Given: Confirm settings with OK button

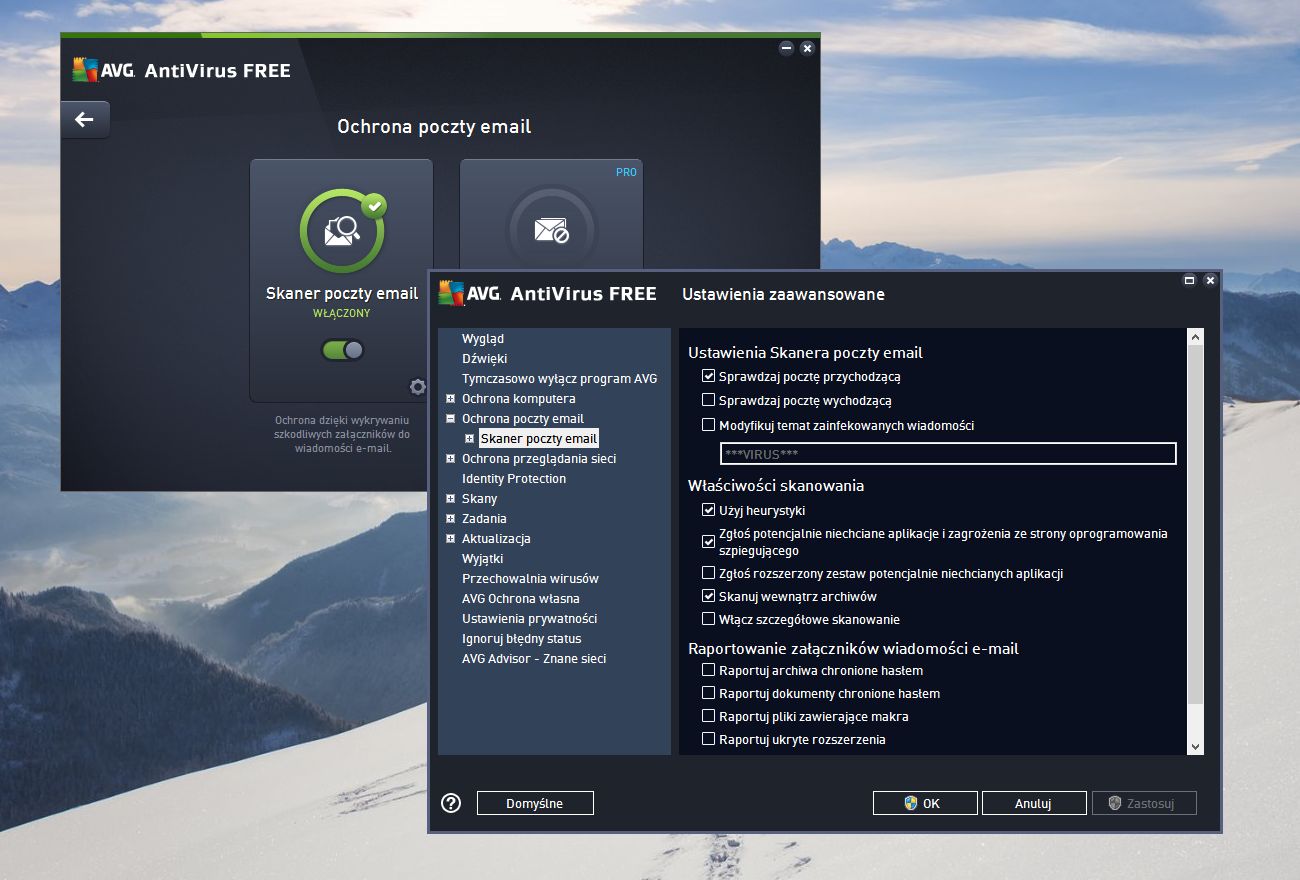Looking at the screenshot, I should (x=925, y=803).
